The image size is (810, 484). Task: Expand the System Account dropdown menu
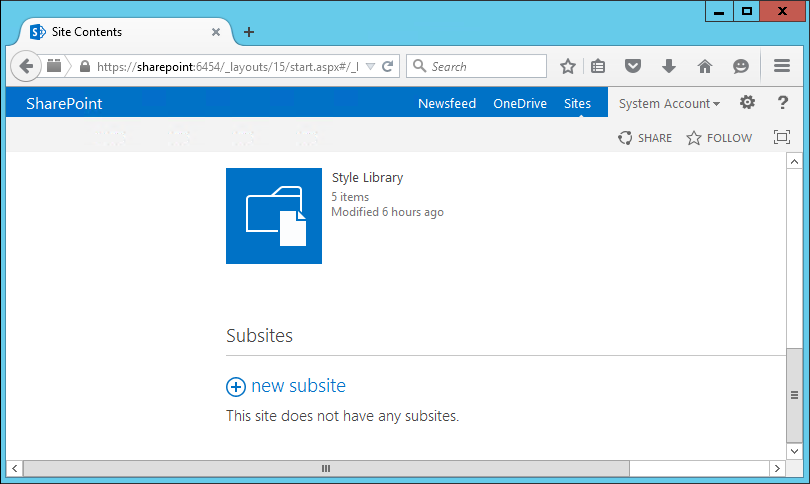[669, 103]
